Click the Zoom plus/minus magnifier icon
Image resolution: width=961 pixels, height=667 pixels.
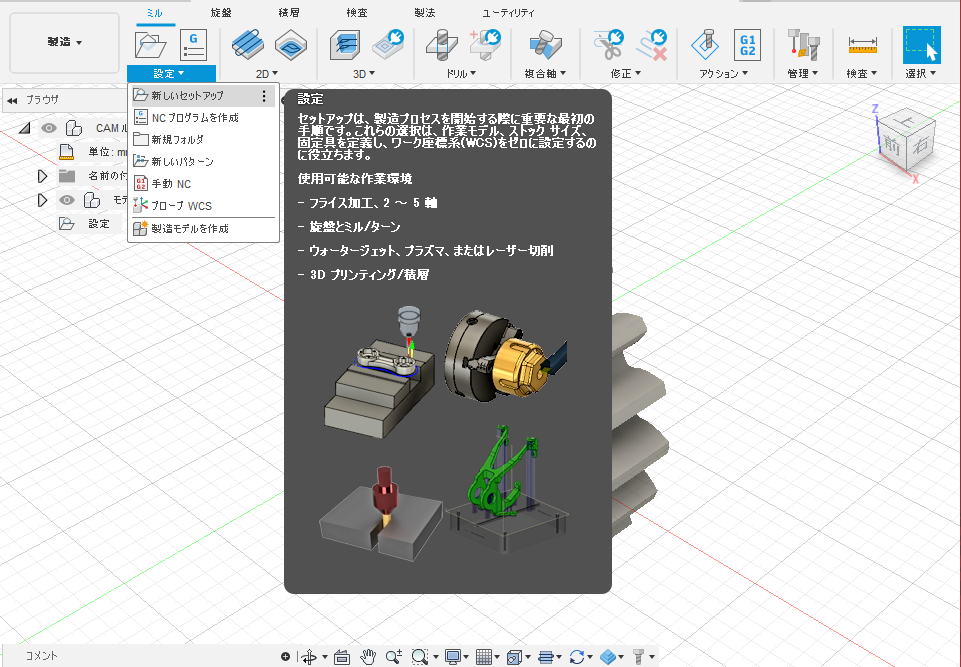pos(393,657)
